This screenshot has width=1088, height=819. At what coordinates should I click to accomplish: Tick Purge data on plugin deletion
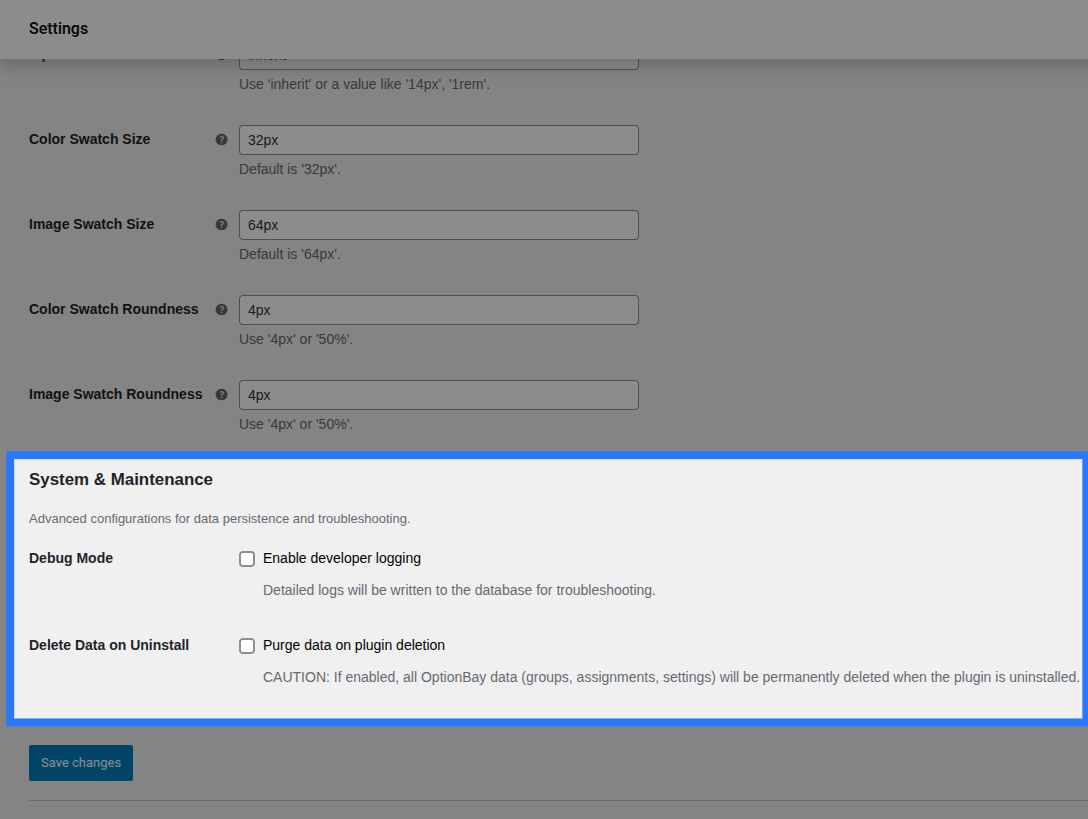pyautogui.click(x=247, y=645)
